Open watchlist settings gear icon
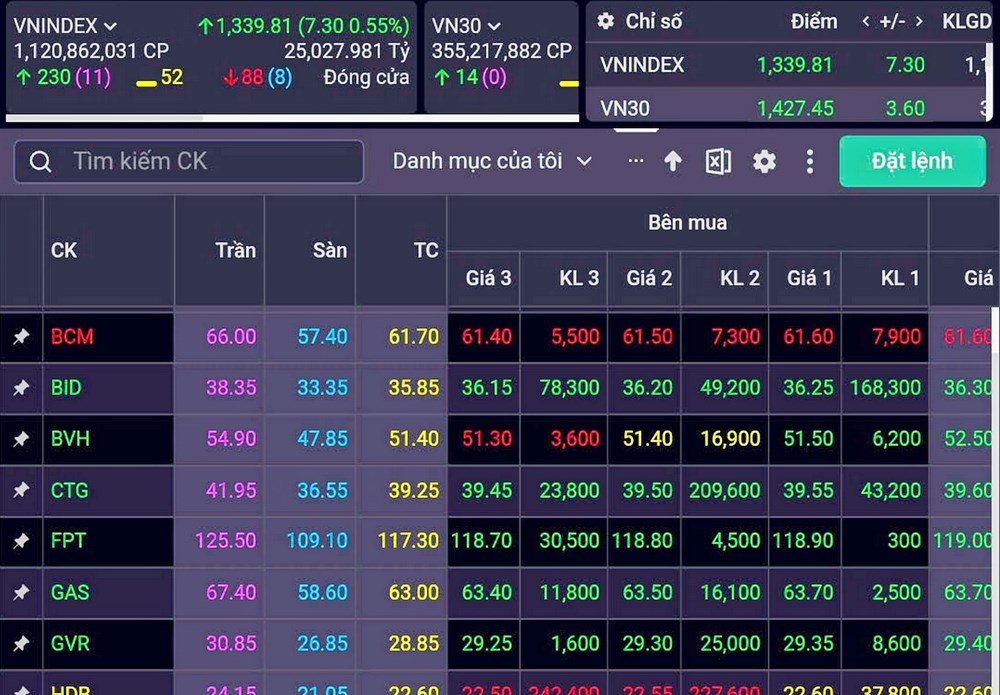The image size is (1000, 695). (x=764, y=162)
